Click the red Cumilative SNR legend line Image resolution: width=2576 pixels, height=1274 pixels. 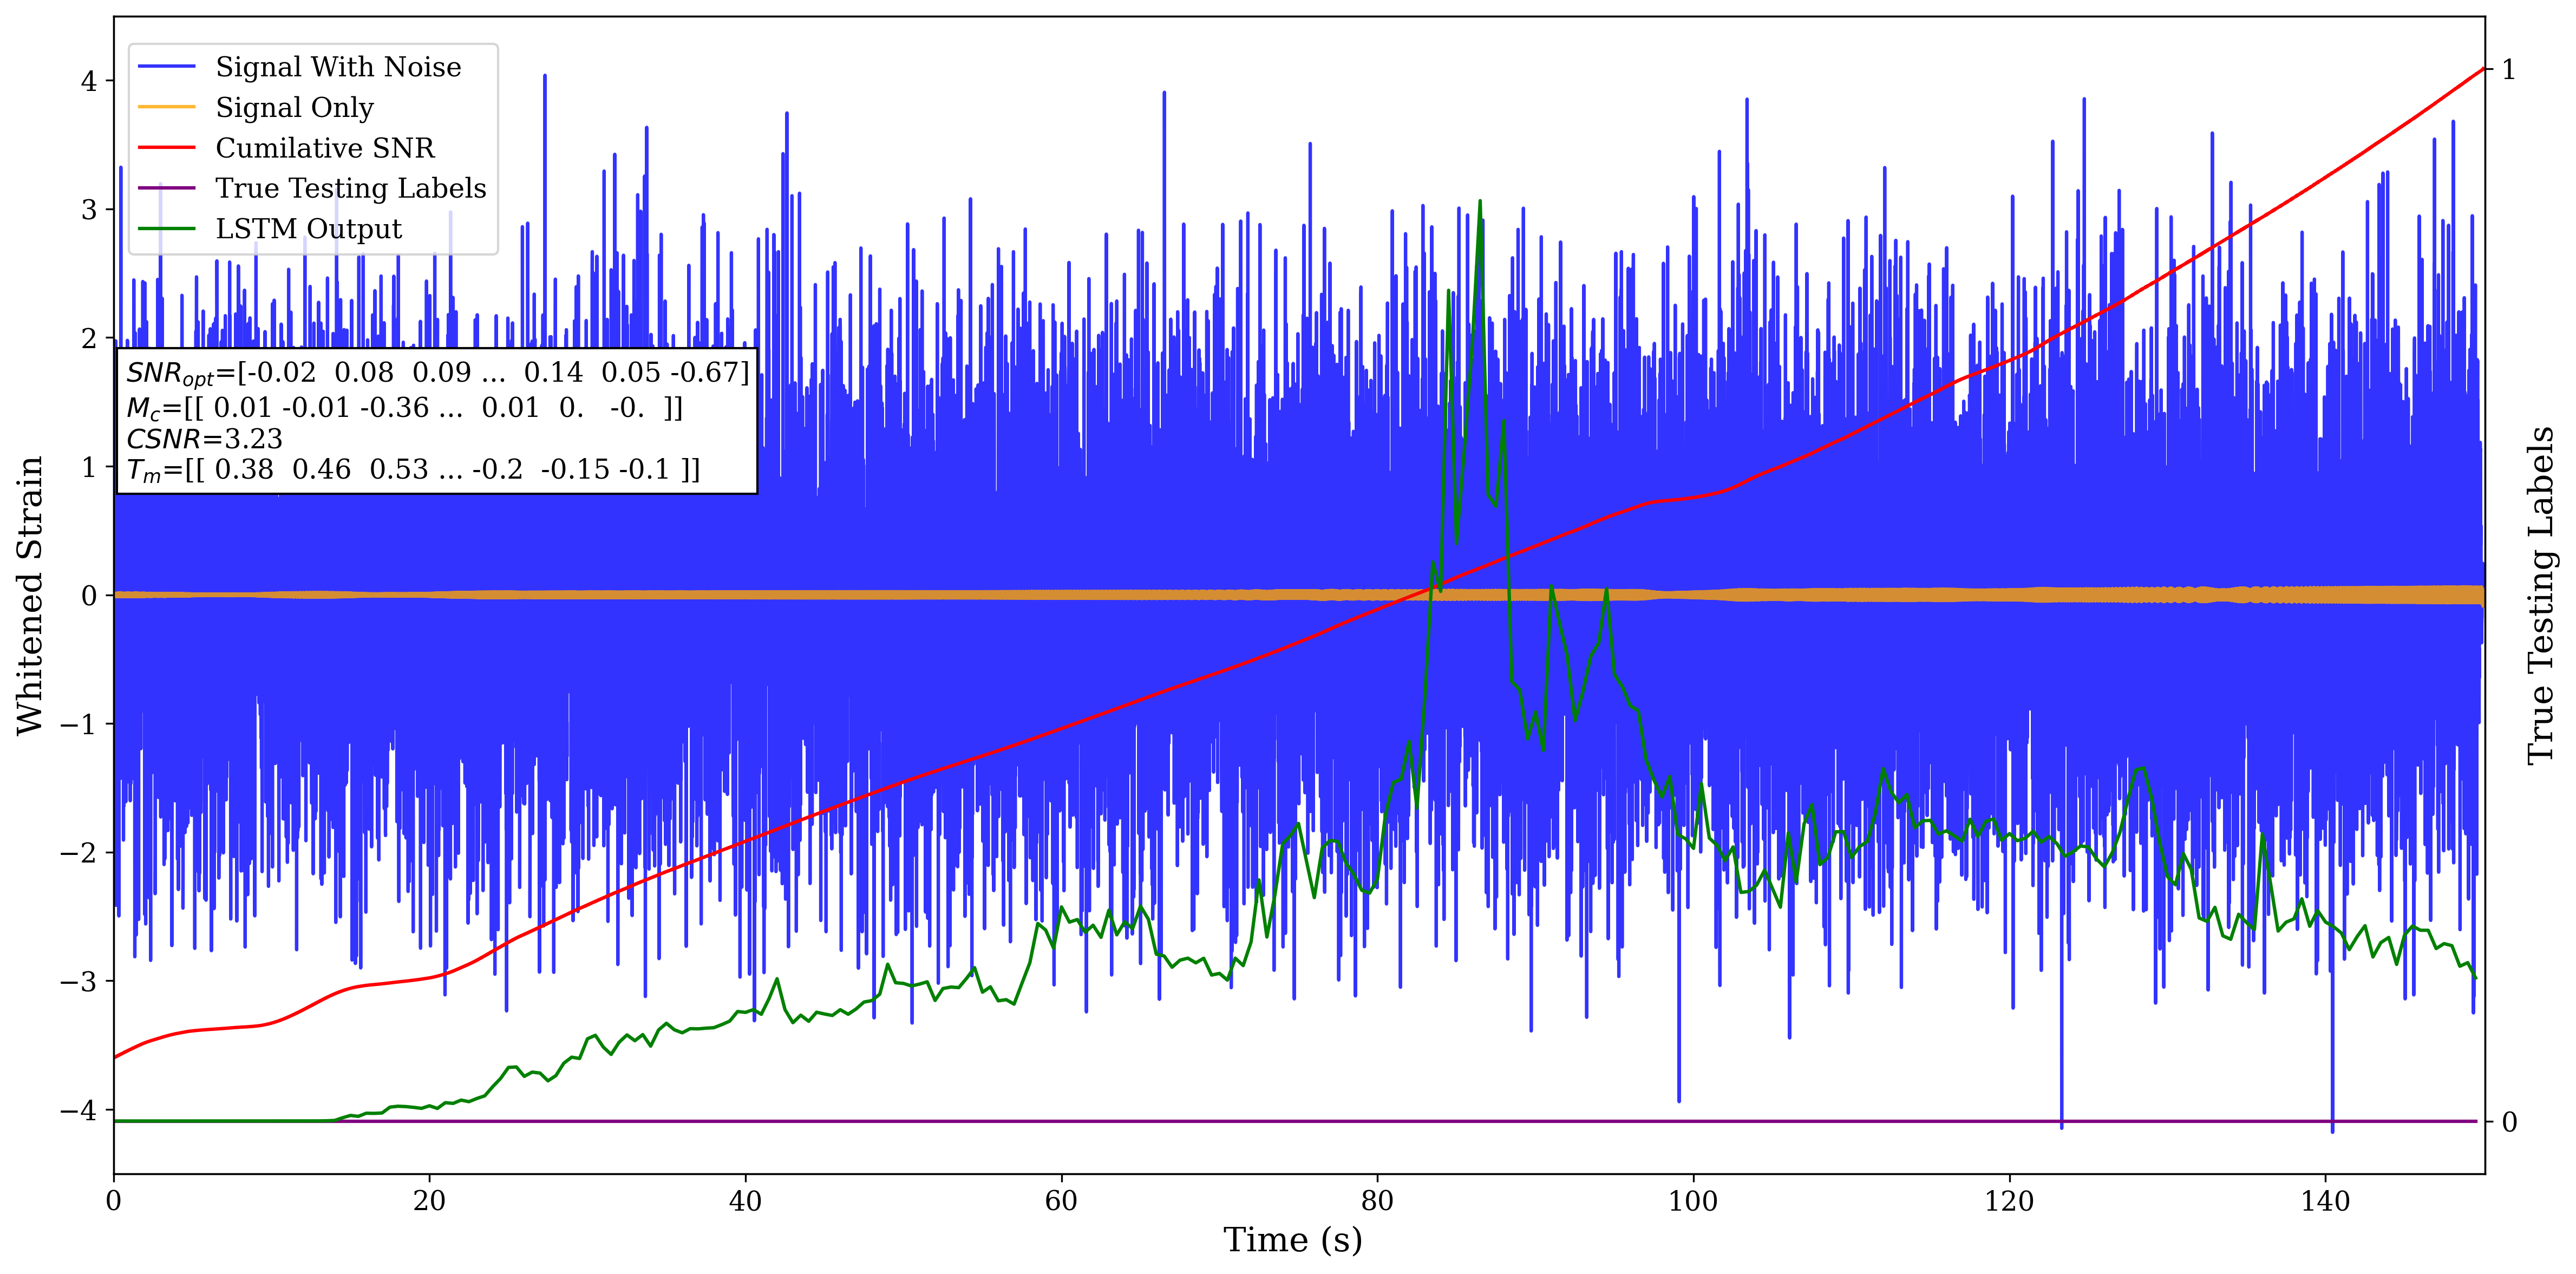coord(167,148)
